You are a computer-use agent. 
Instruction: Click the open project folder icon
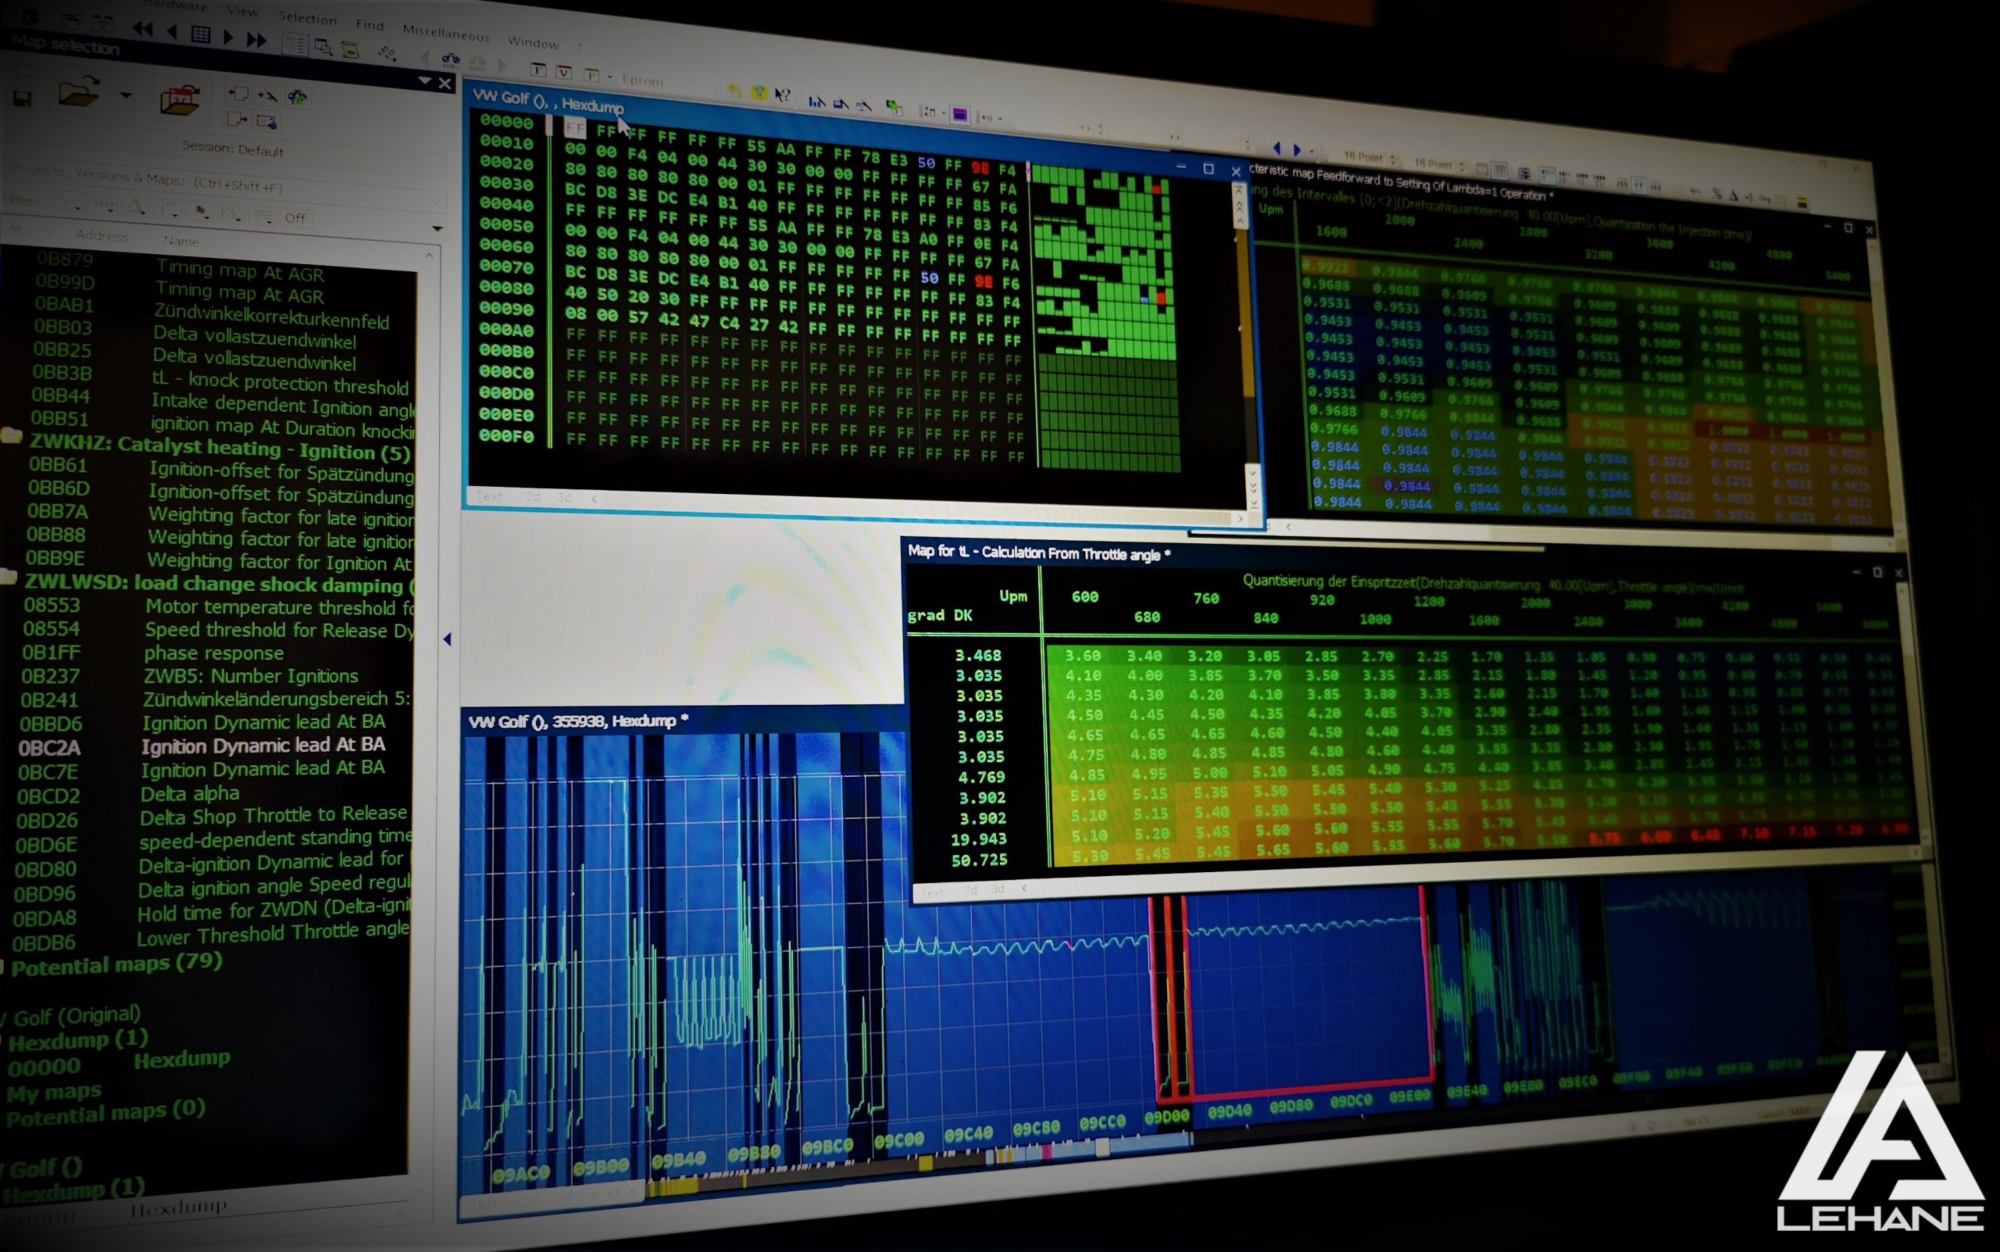point(79,93)
